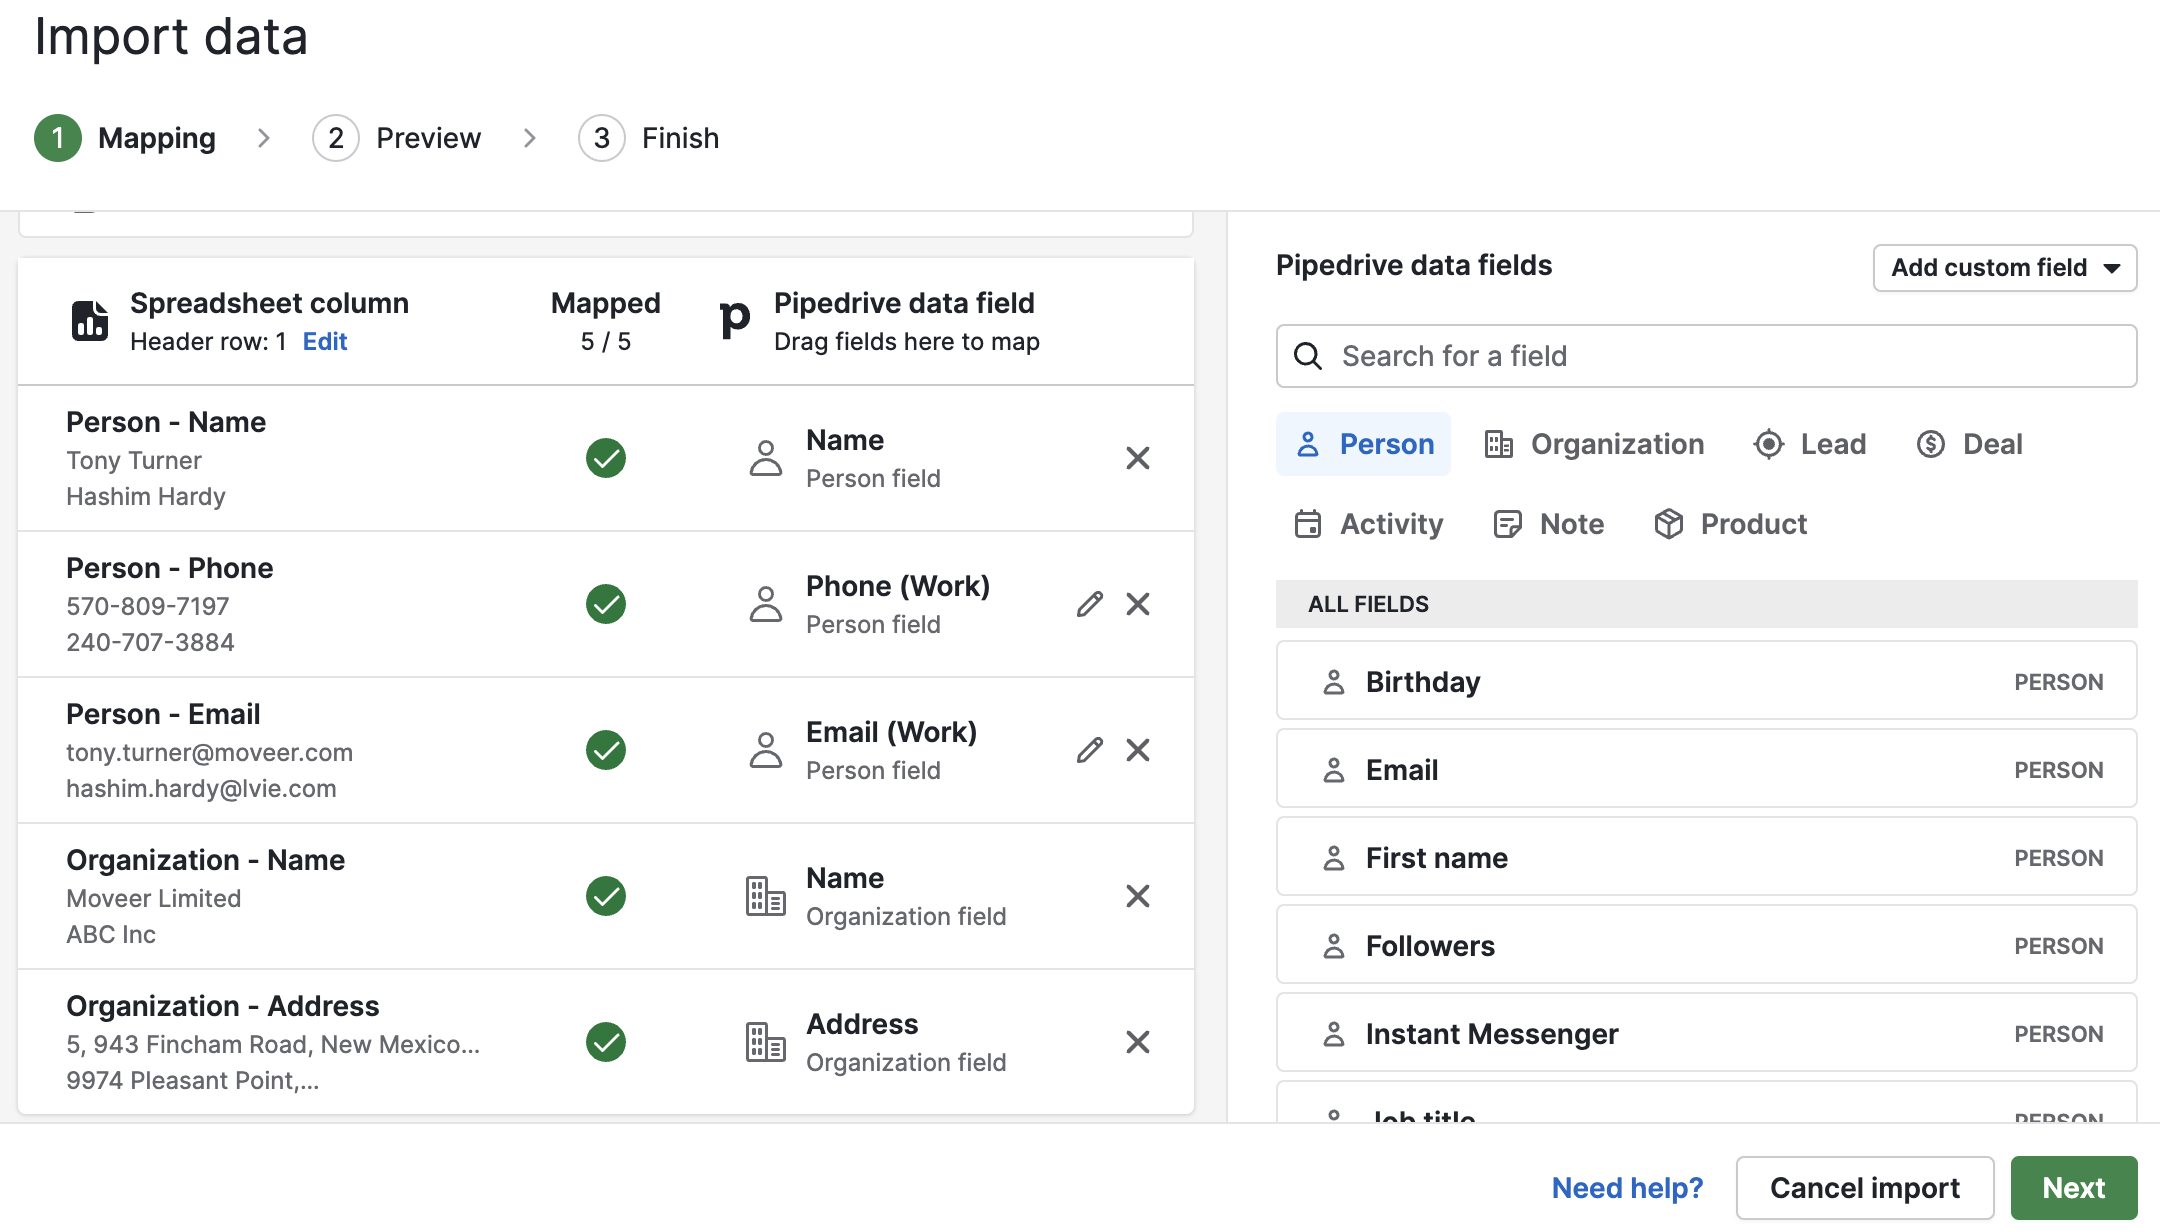The width and height of the screenshot is (2160, 1232).
Task: Edit the Email (Work) field with pencil
Action: click(1090, 750)
